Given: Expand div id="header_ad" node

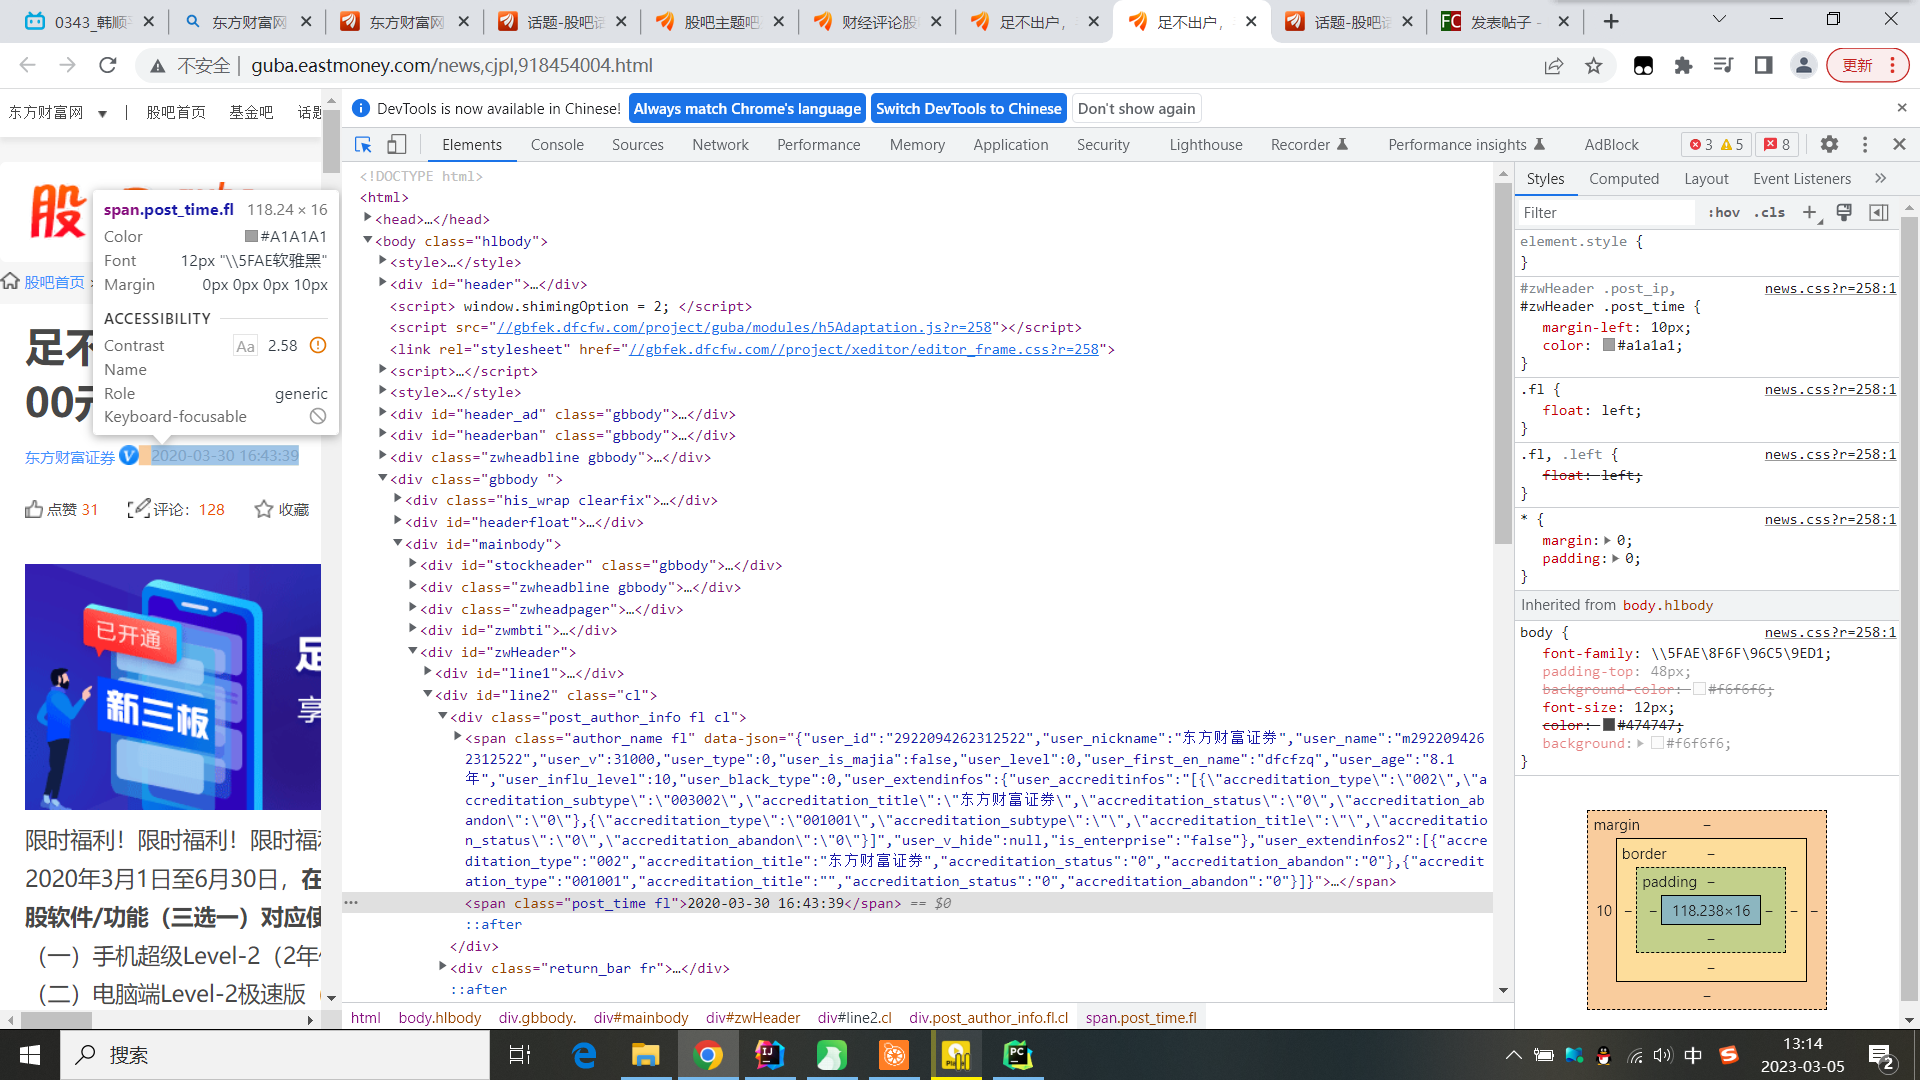Looking at the screenshot, I should (x=383, y=413).
